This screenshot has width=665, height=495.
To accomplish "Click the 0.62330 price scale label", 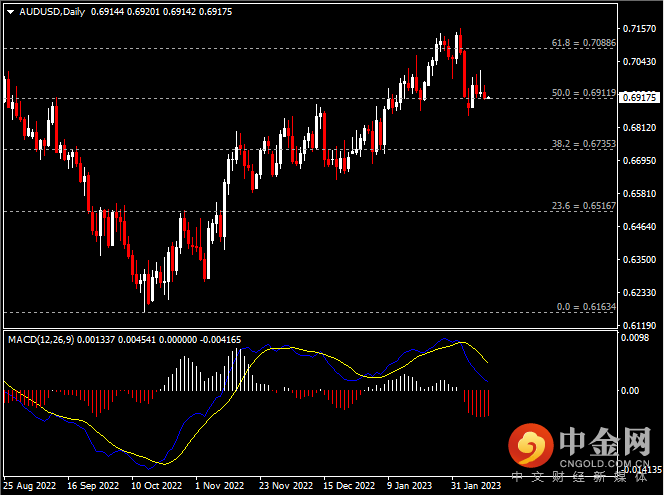I will point(639,293).
